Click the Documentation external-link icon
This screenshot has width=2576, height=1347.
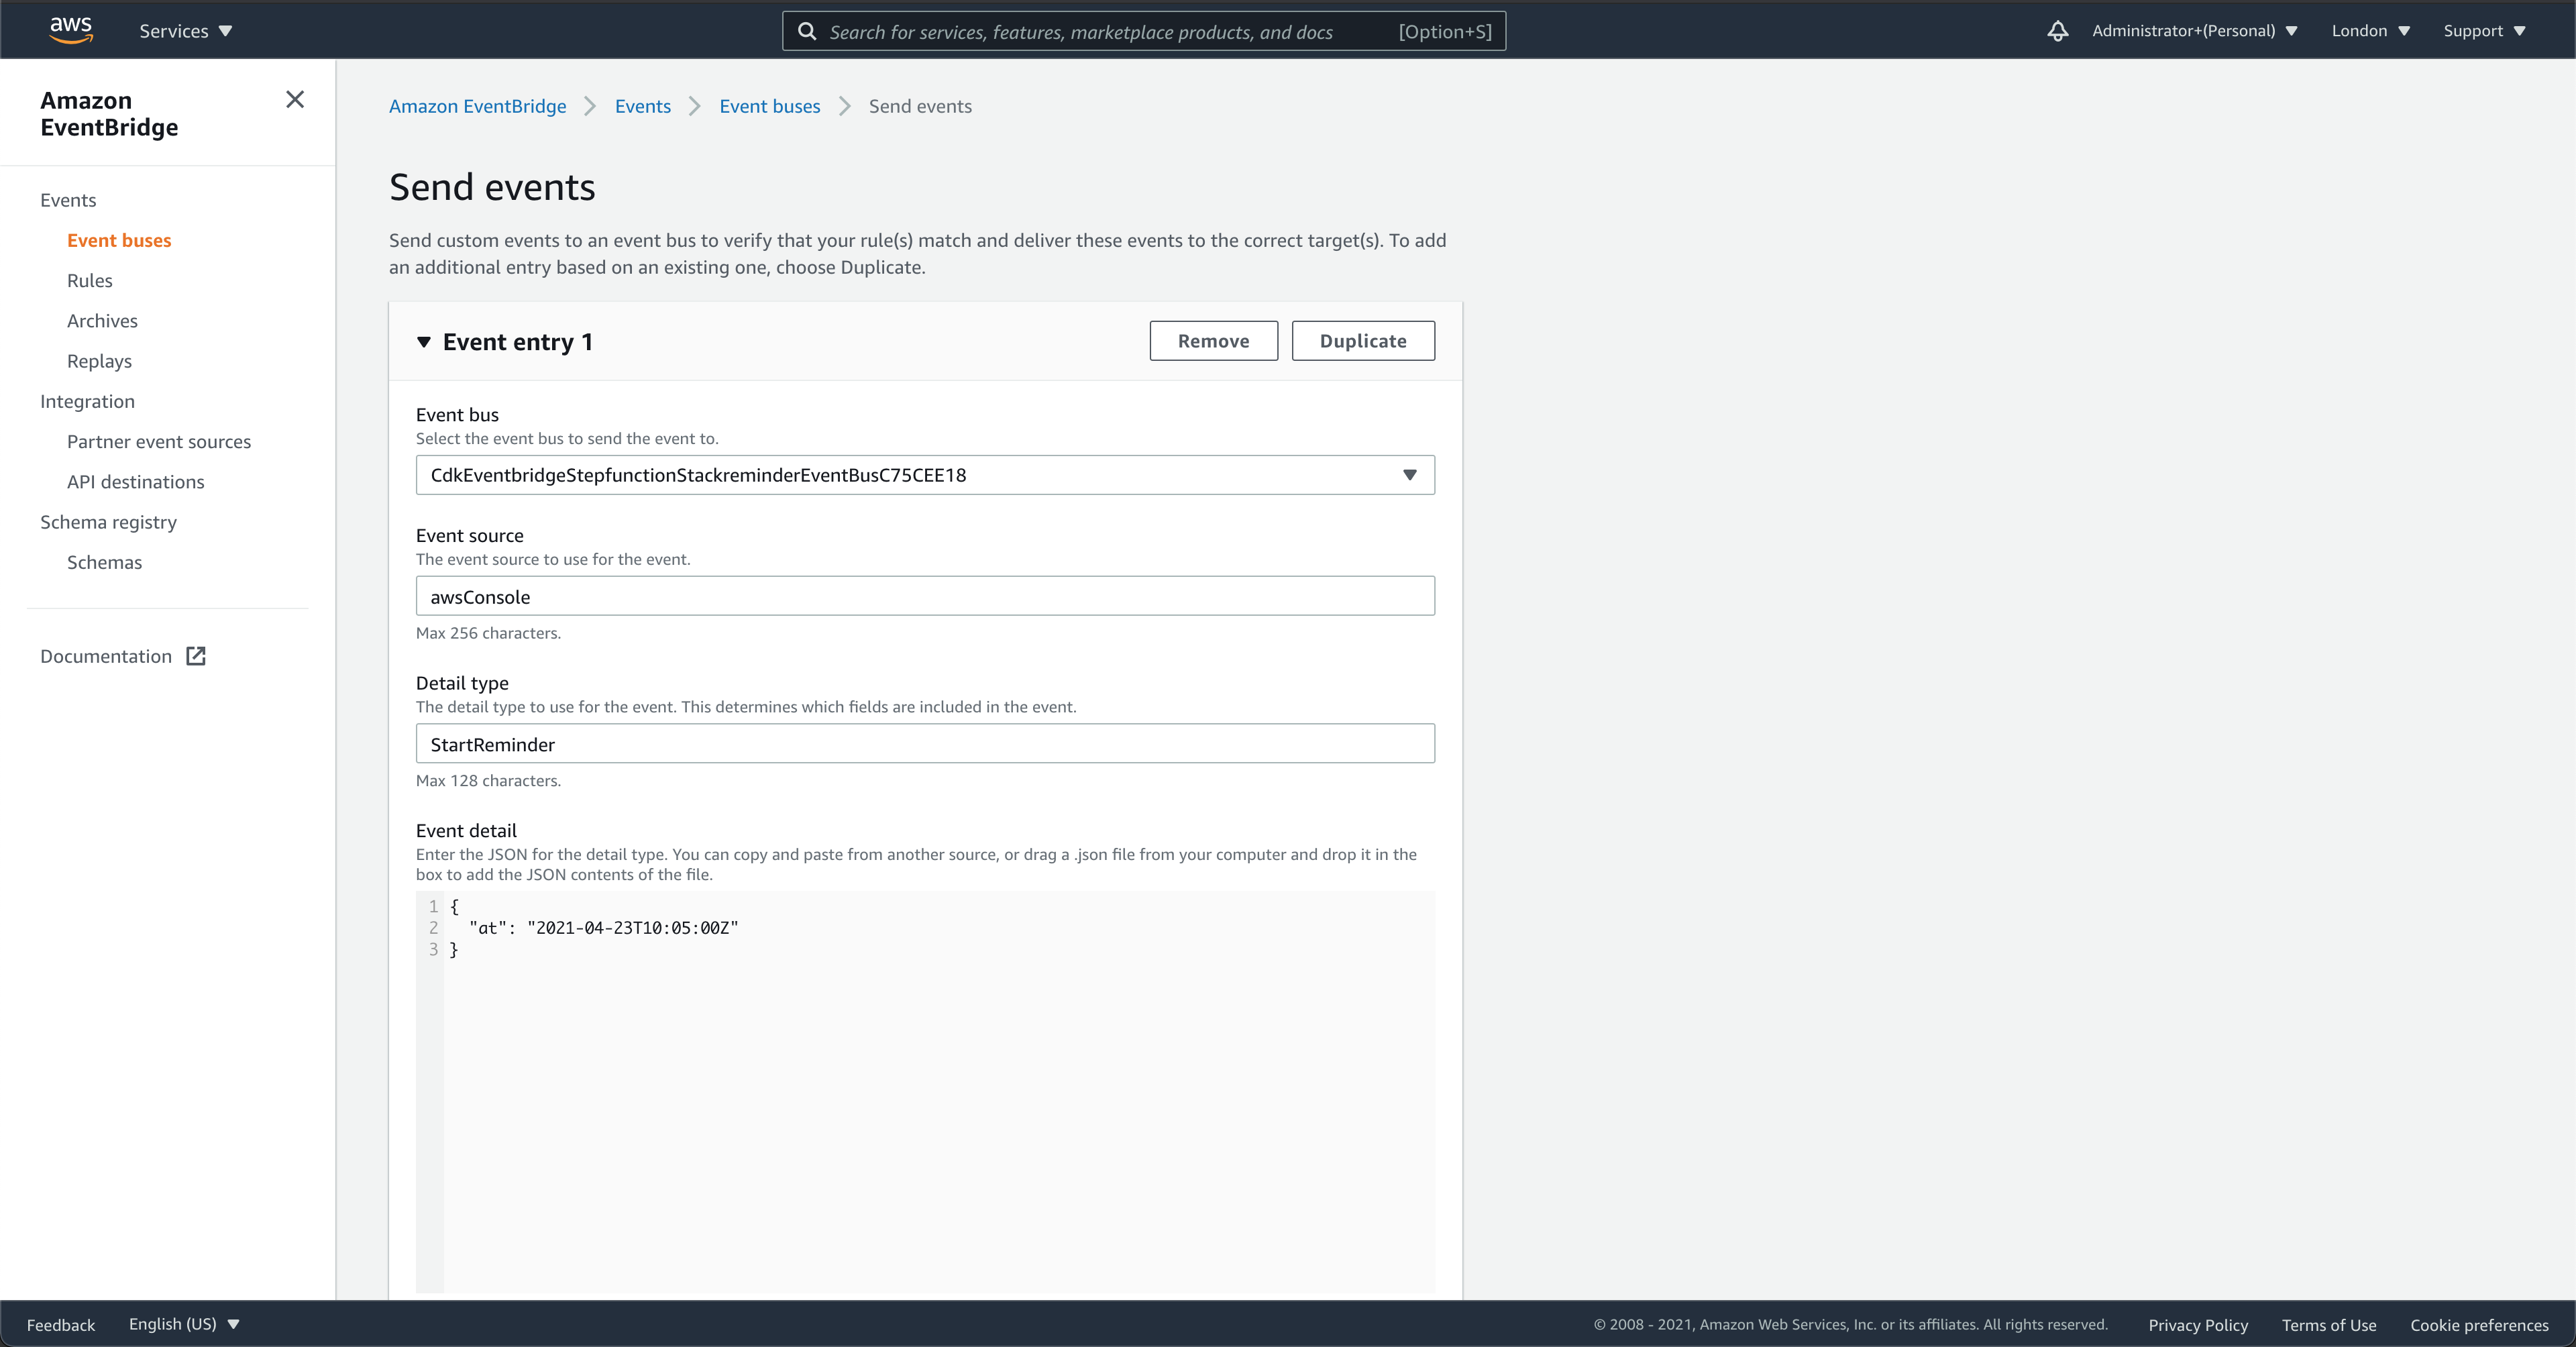point(196,656)
